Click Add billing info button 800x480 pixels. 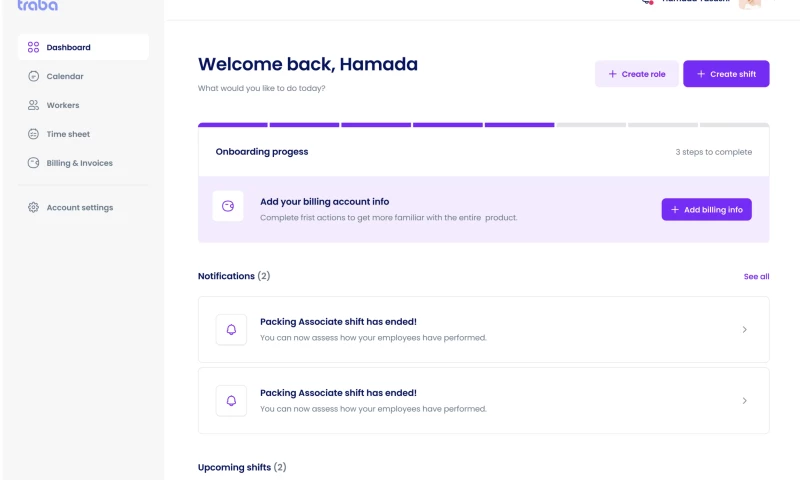coord(706,209)
